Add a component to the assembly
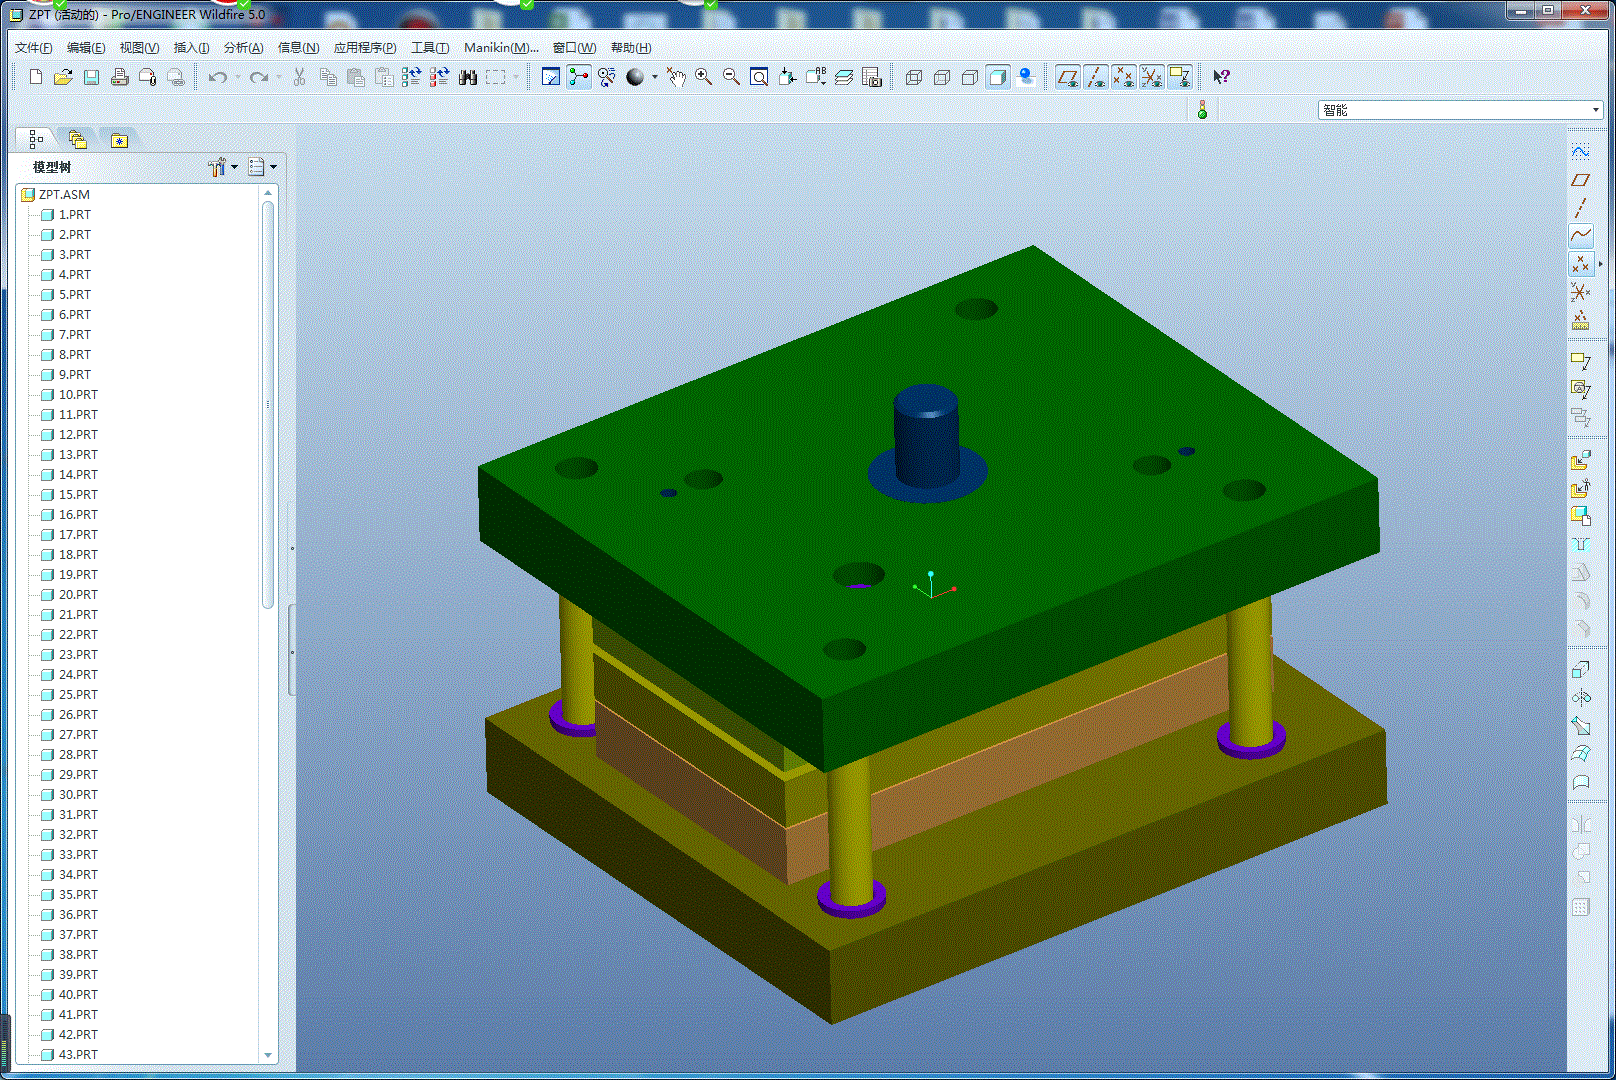Viewport: 1616px width, 1080px height. (1580, 460)
